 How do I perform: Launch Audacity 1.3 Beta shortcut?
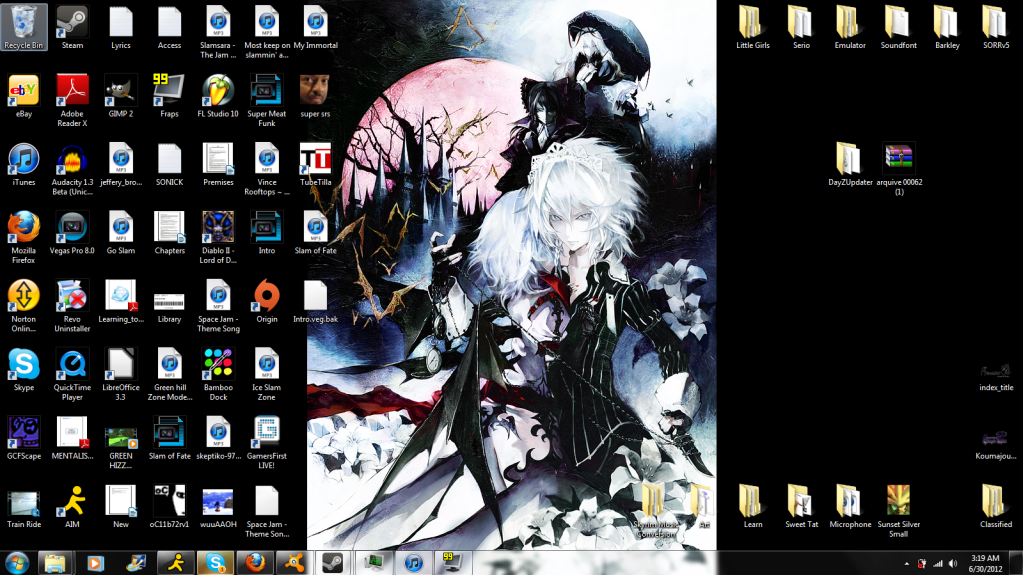(72, 169)
